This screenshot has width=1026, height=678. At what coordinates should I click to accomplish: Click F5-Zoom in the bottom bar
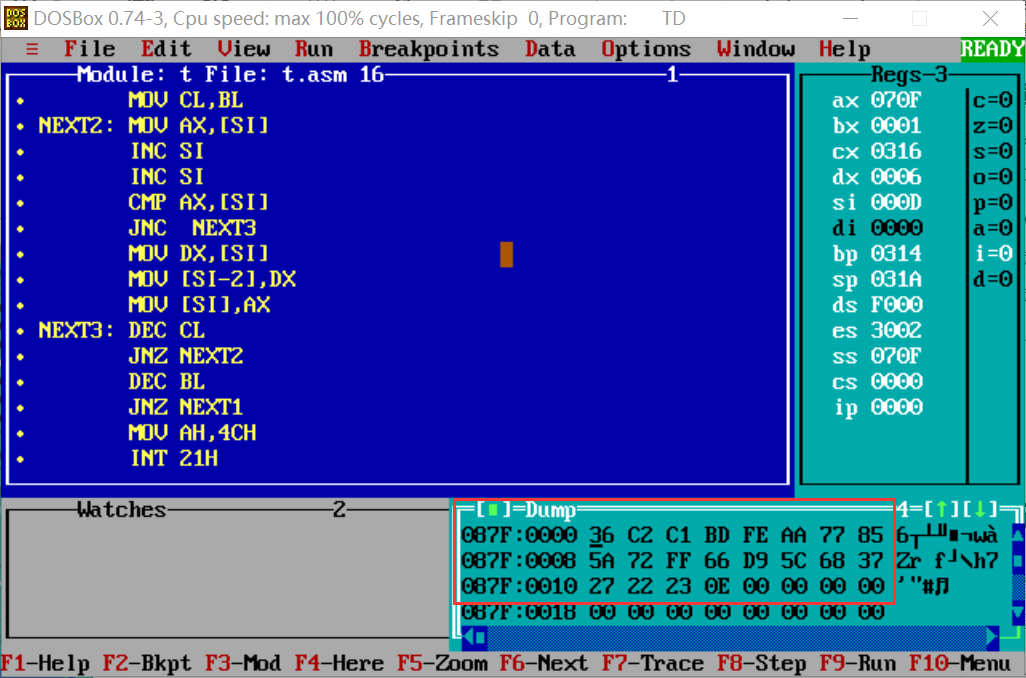(442, 664)
